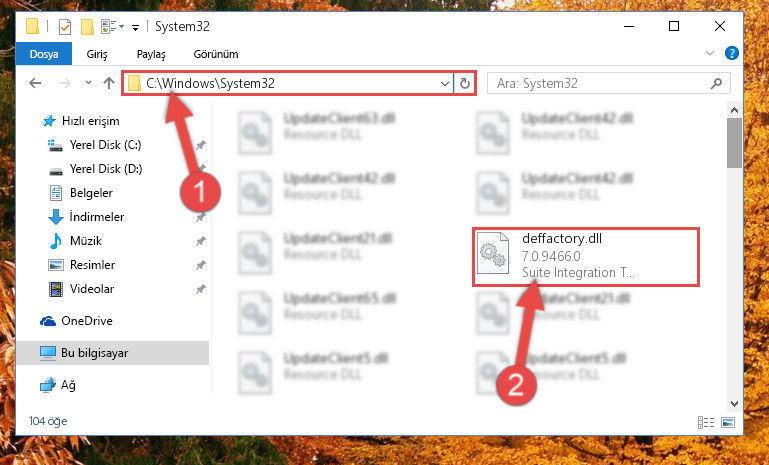Switch to large icons view icon

(x=728, y=422)
